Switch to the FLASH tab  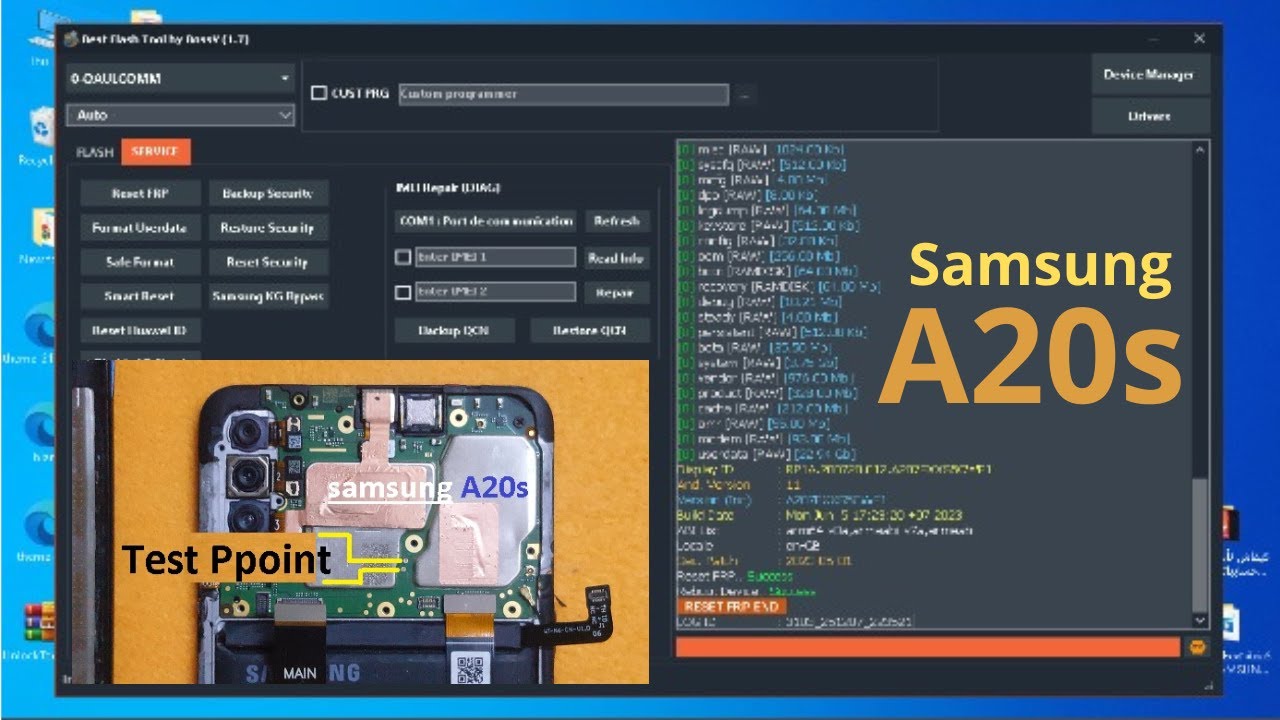95,152
